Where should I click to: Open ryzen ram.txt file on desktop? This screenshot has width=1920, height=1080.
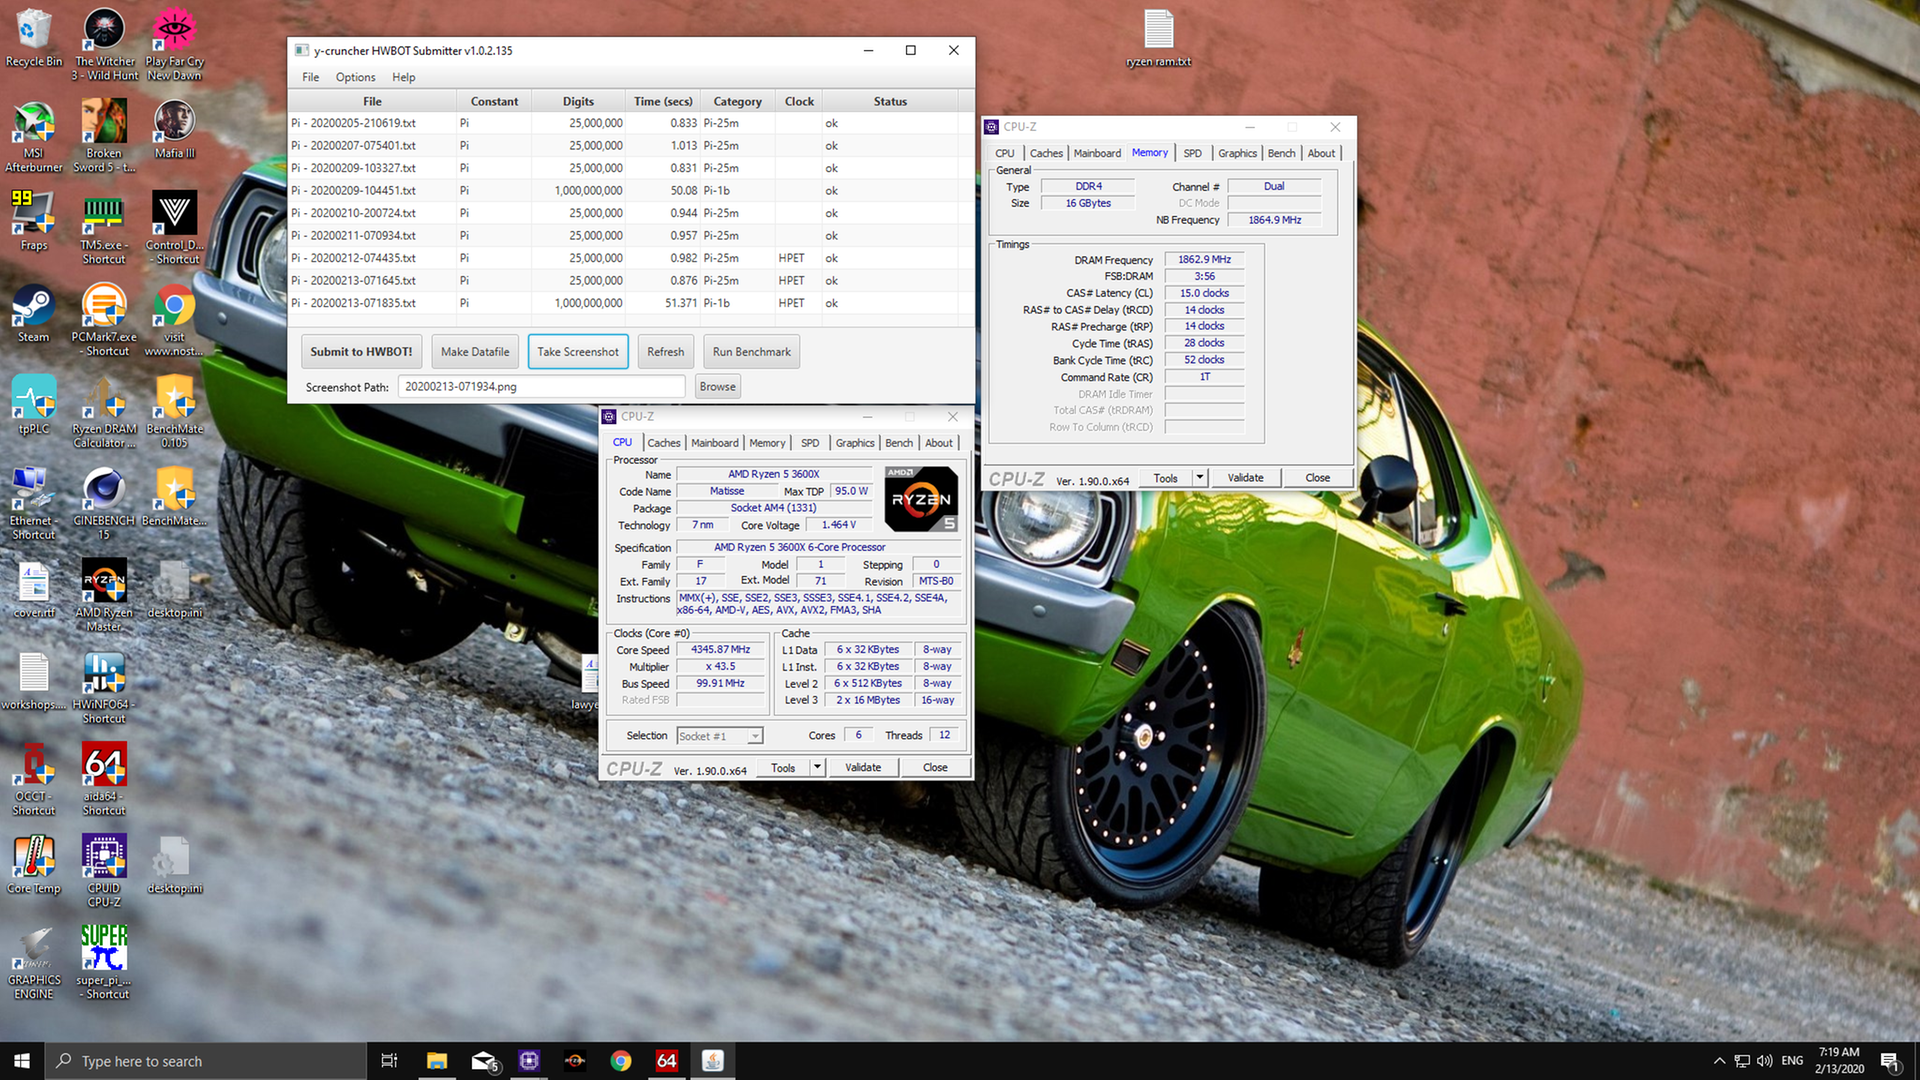(1158, 38)
